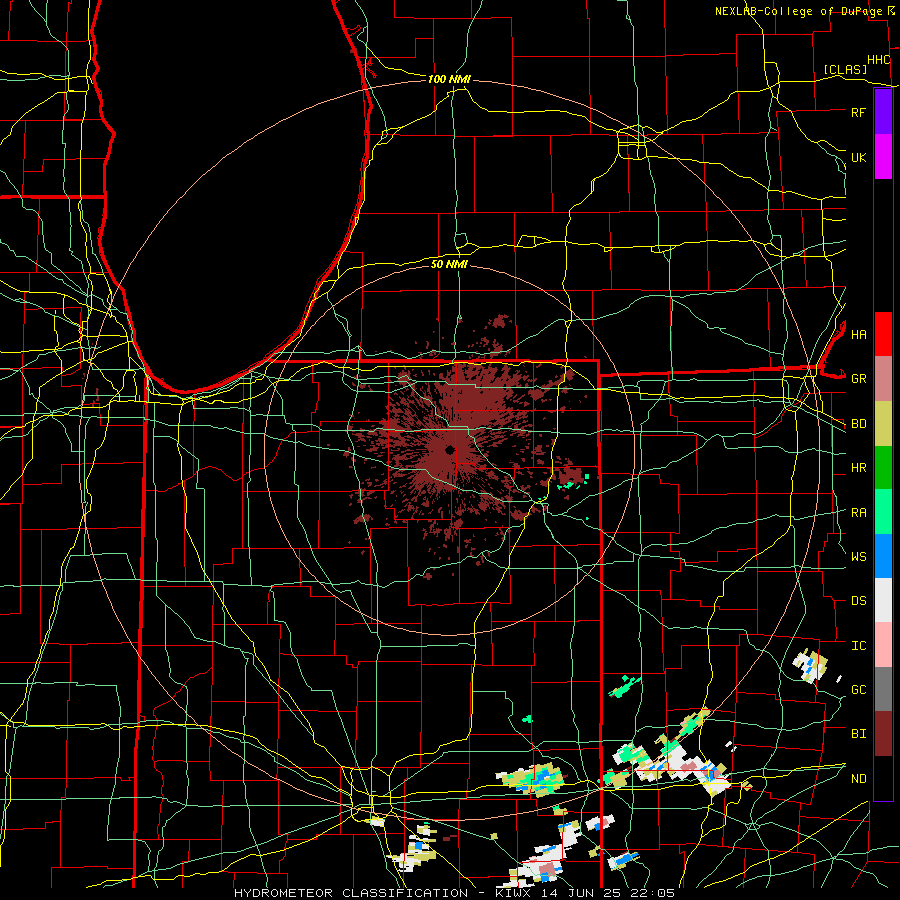Select the 'HR' legend label
Screen dimensions: 900x900
(x=858, y=468)
